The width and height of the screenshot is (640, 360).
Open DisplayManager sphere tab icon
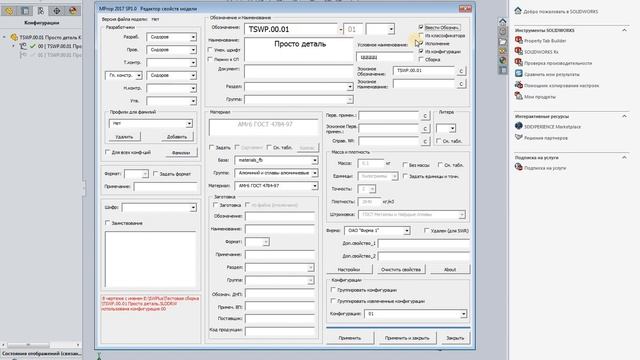pos(73,11)
